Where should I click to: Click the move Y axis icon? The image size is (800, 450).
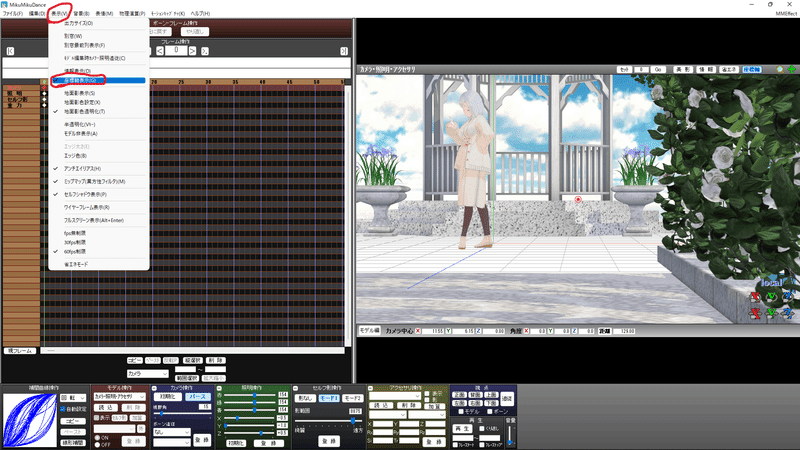click(x=771, y=313)
